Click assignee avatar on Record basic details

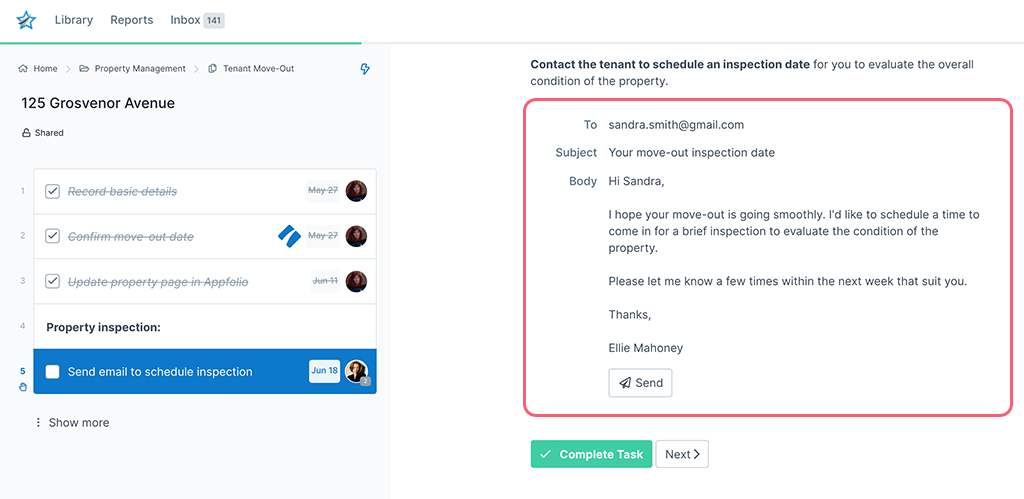click(356, 191)
